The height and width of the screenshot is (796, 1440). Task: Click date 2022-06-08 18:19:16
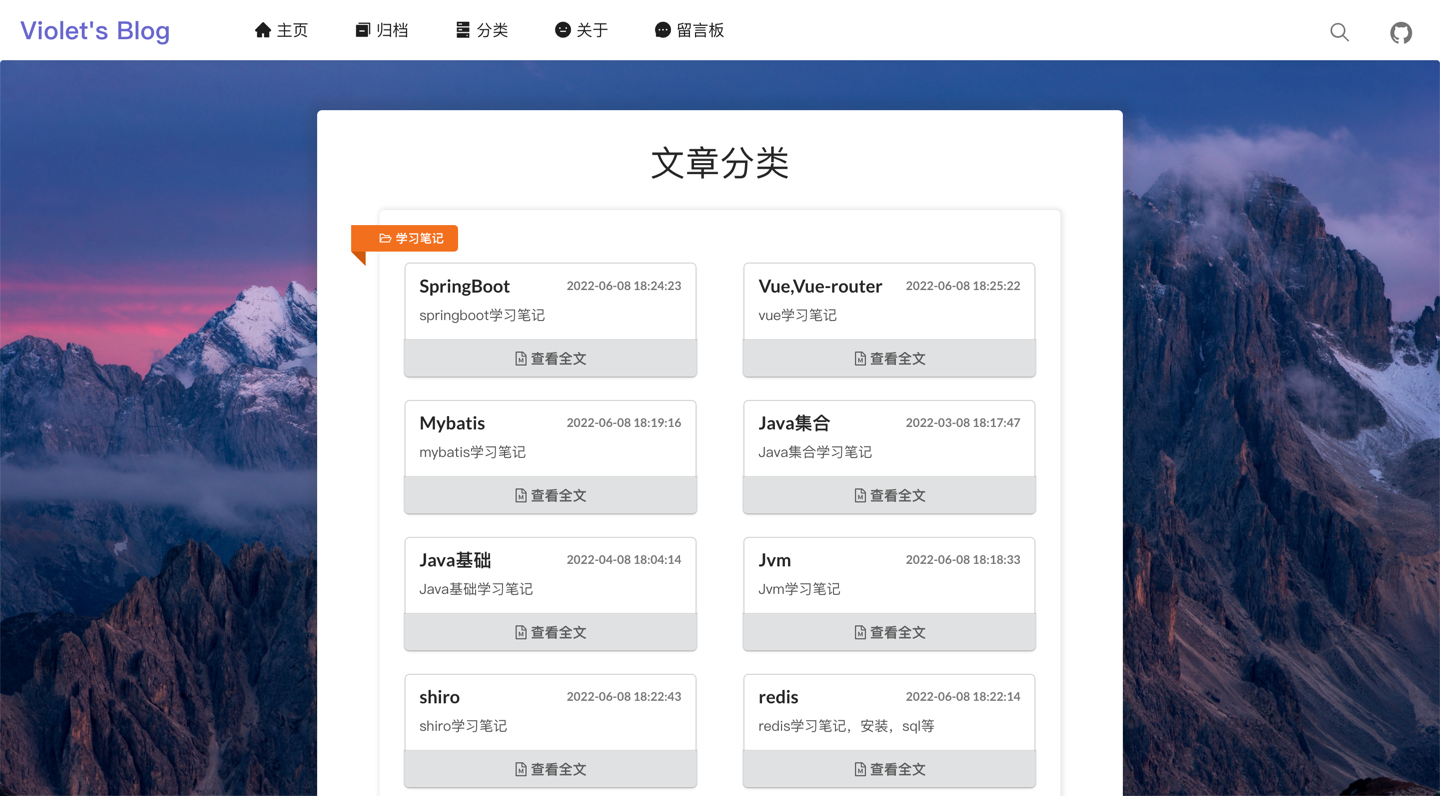624,423
